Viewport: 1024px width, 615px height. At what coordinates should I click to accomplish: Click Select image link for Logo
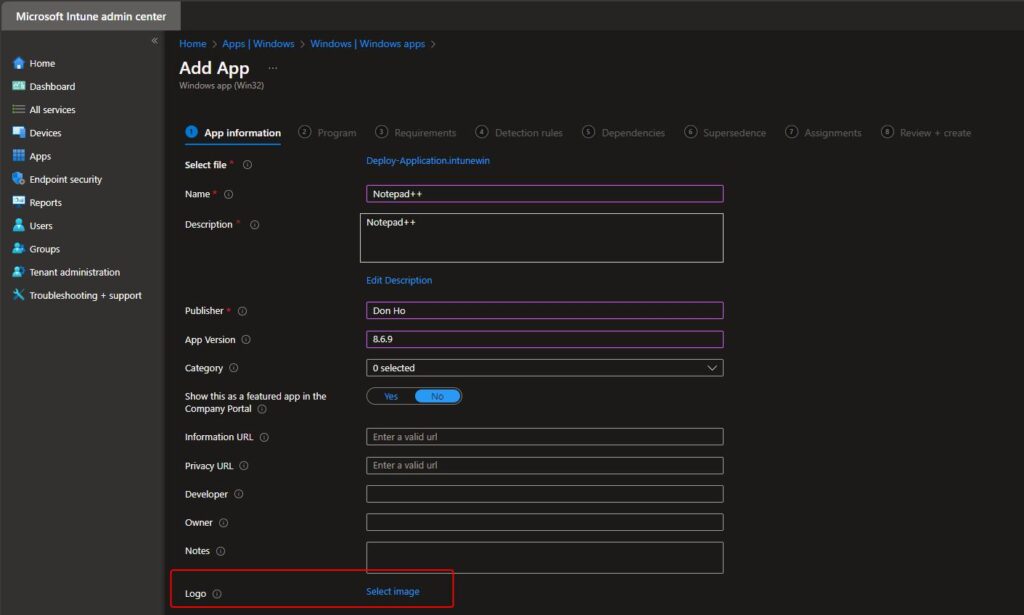[x=392, y=591]
